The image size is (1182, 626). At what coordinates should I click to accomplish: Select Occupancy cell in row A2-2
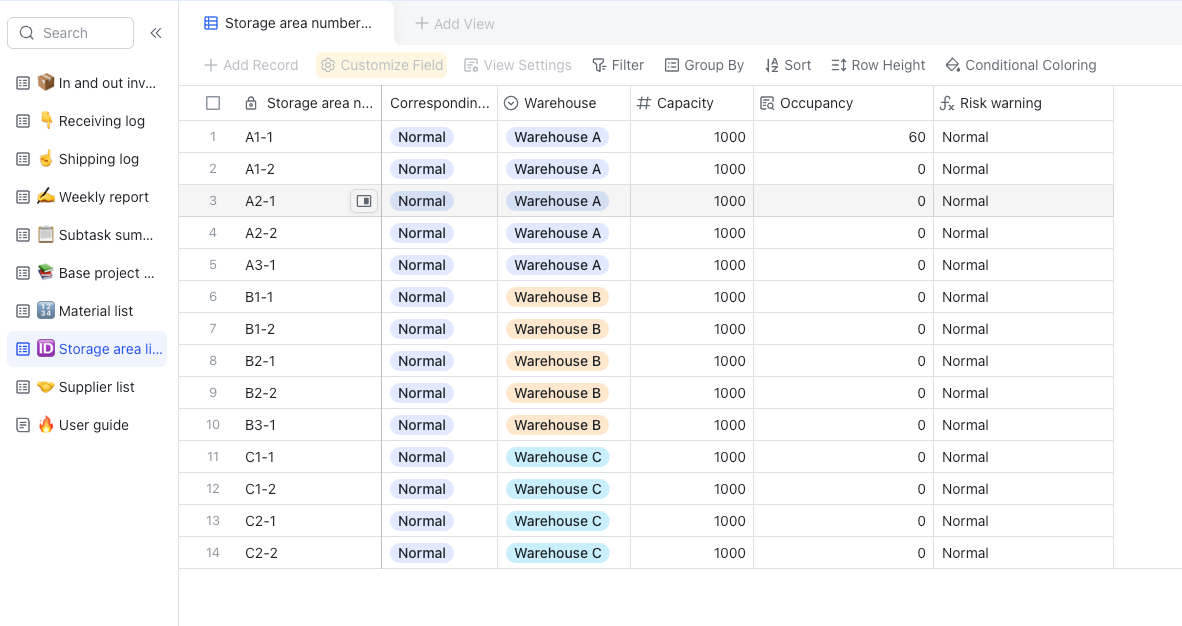tap(844, 233)
